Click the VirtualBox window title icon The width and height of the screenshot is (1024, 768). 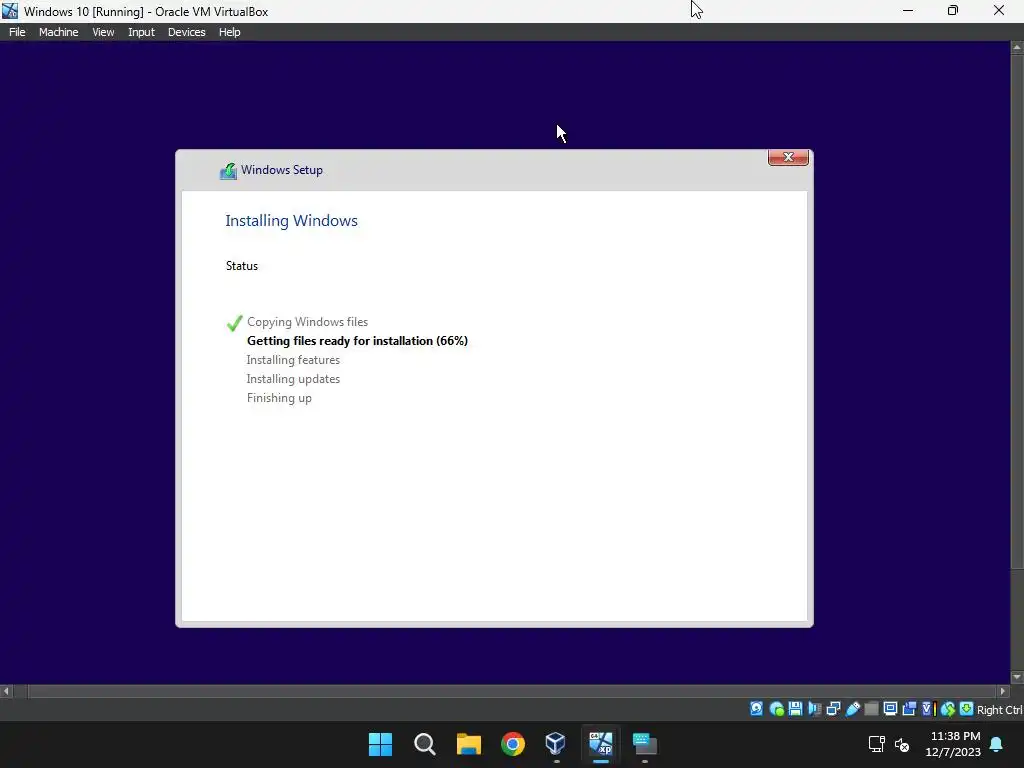pos(10,11)
